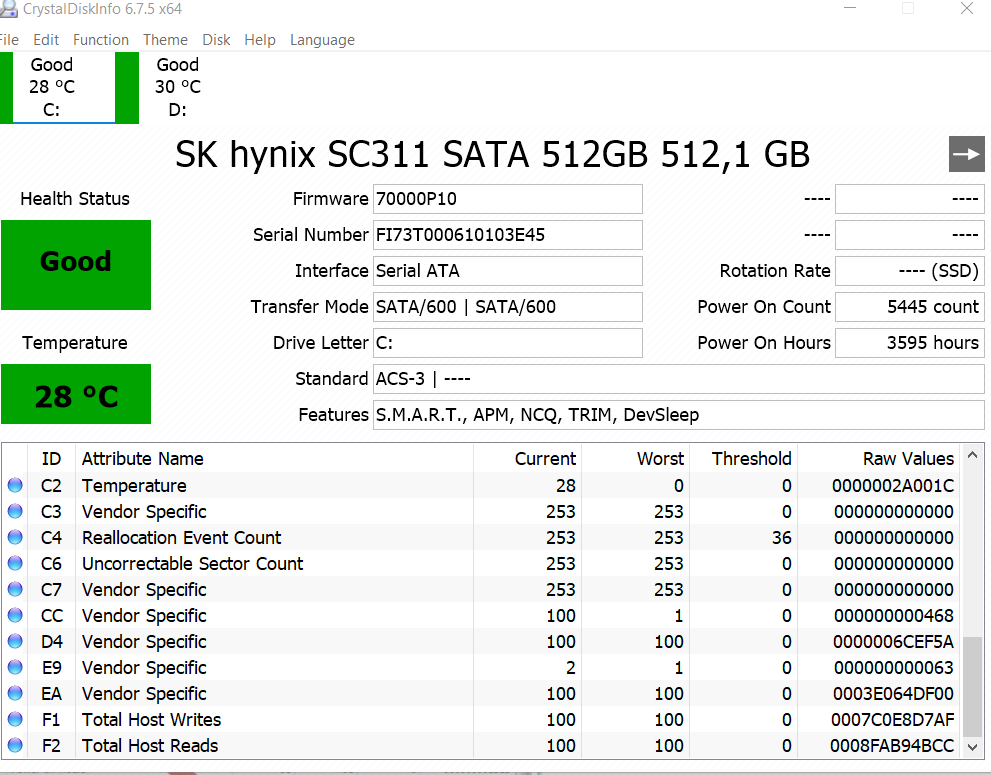Open the Disk menu
This screenshot has height=775, width=991.
[216, 40]
